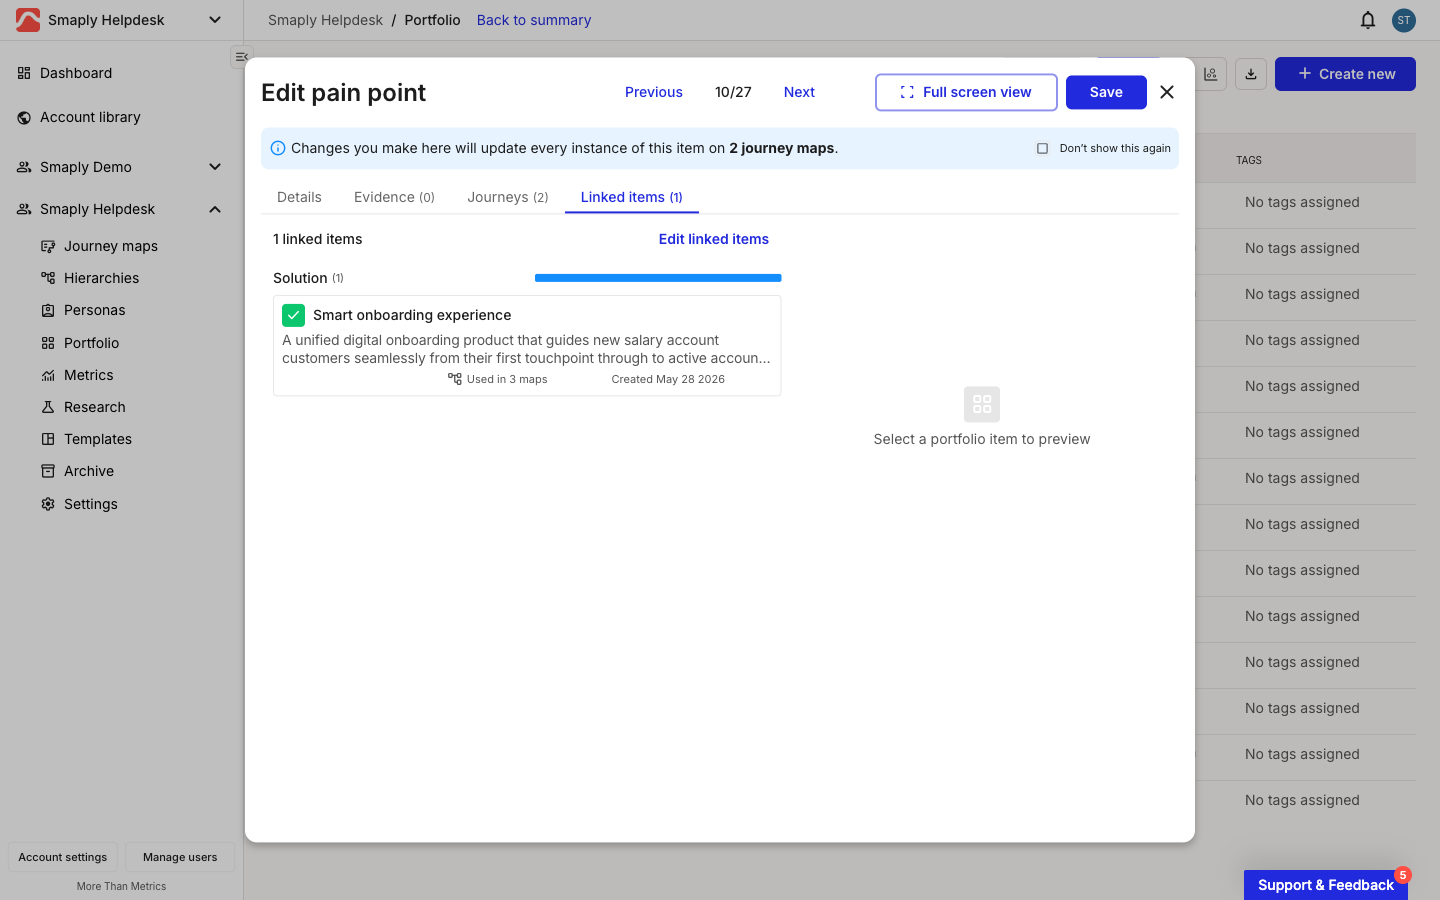The image size is (1440, 900).
Task: Open Support & Feedback widget
Action: 1326,885
